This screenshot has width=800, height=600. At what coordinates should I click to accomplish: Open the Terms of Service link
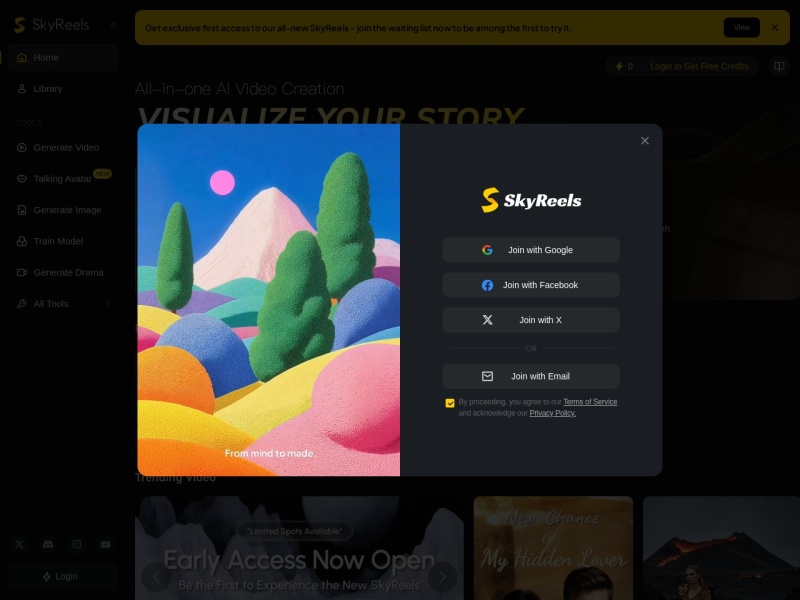(x=590, y=402)
